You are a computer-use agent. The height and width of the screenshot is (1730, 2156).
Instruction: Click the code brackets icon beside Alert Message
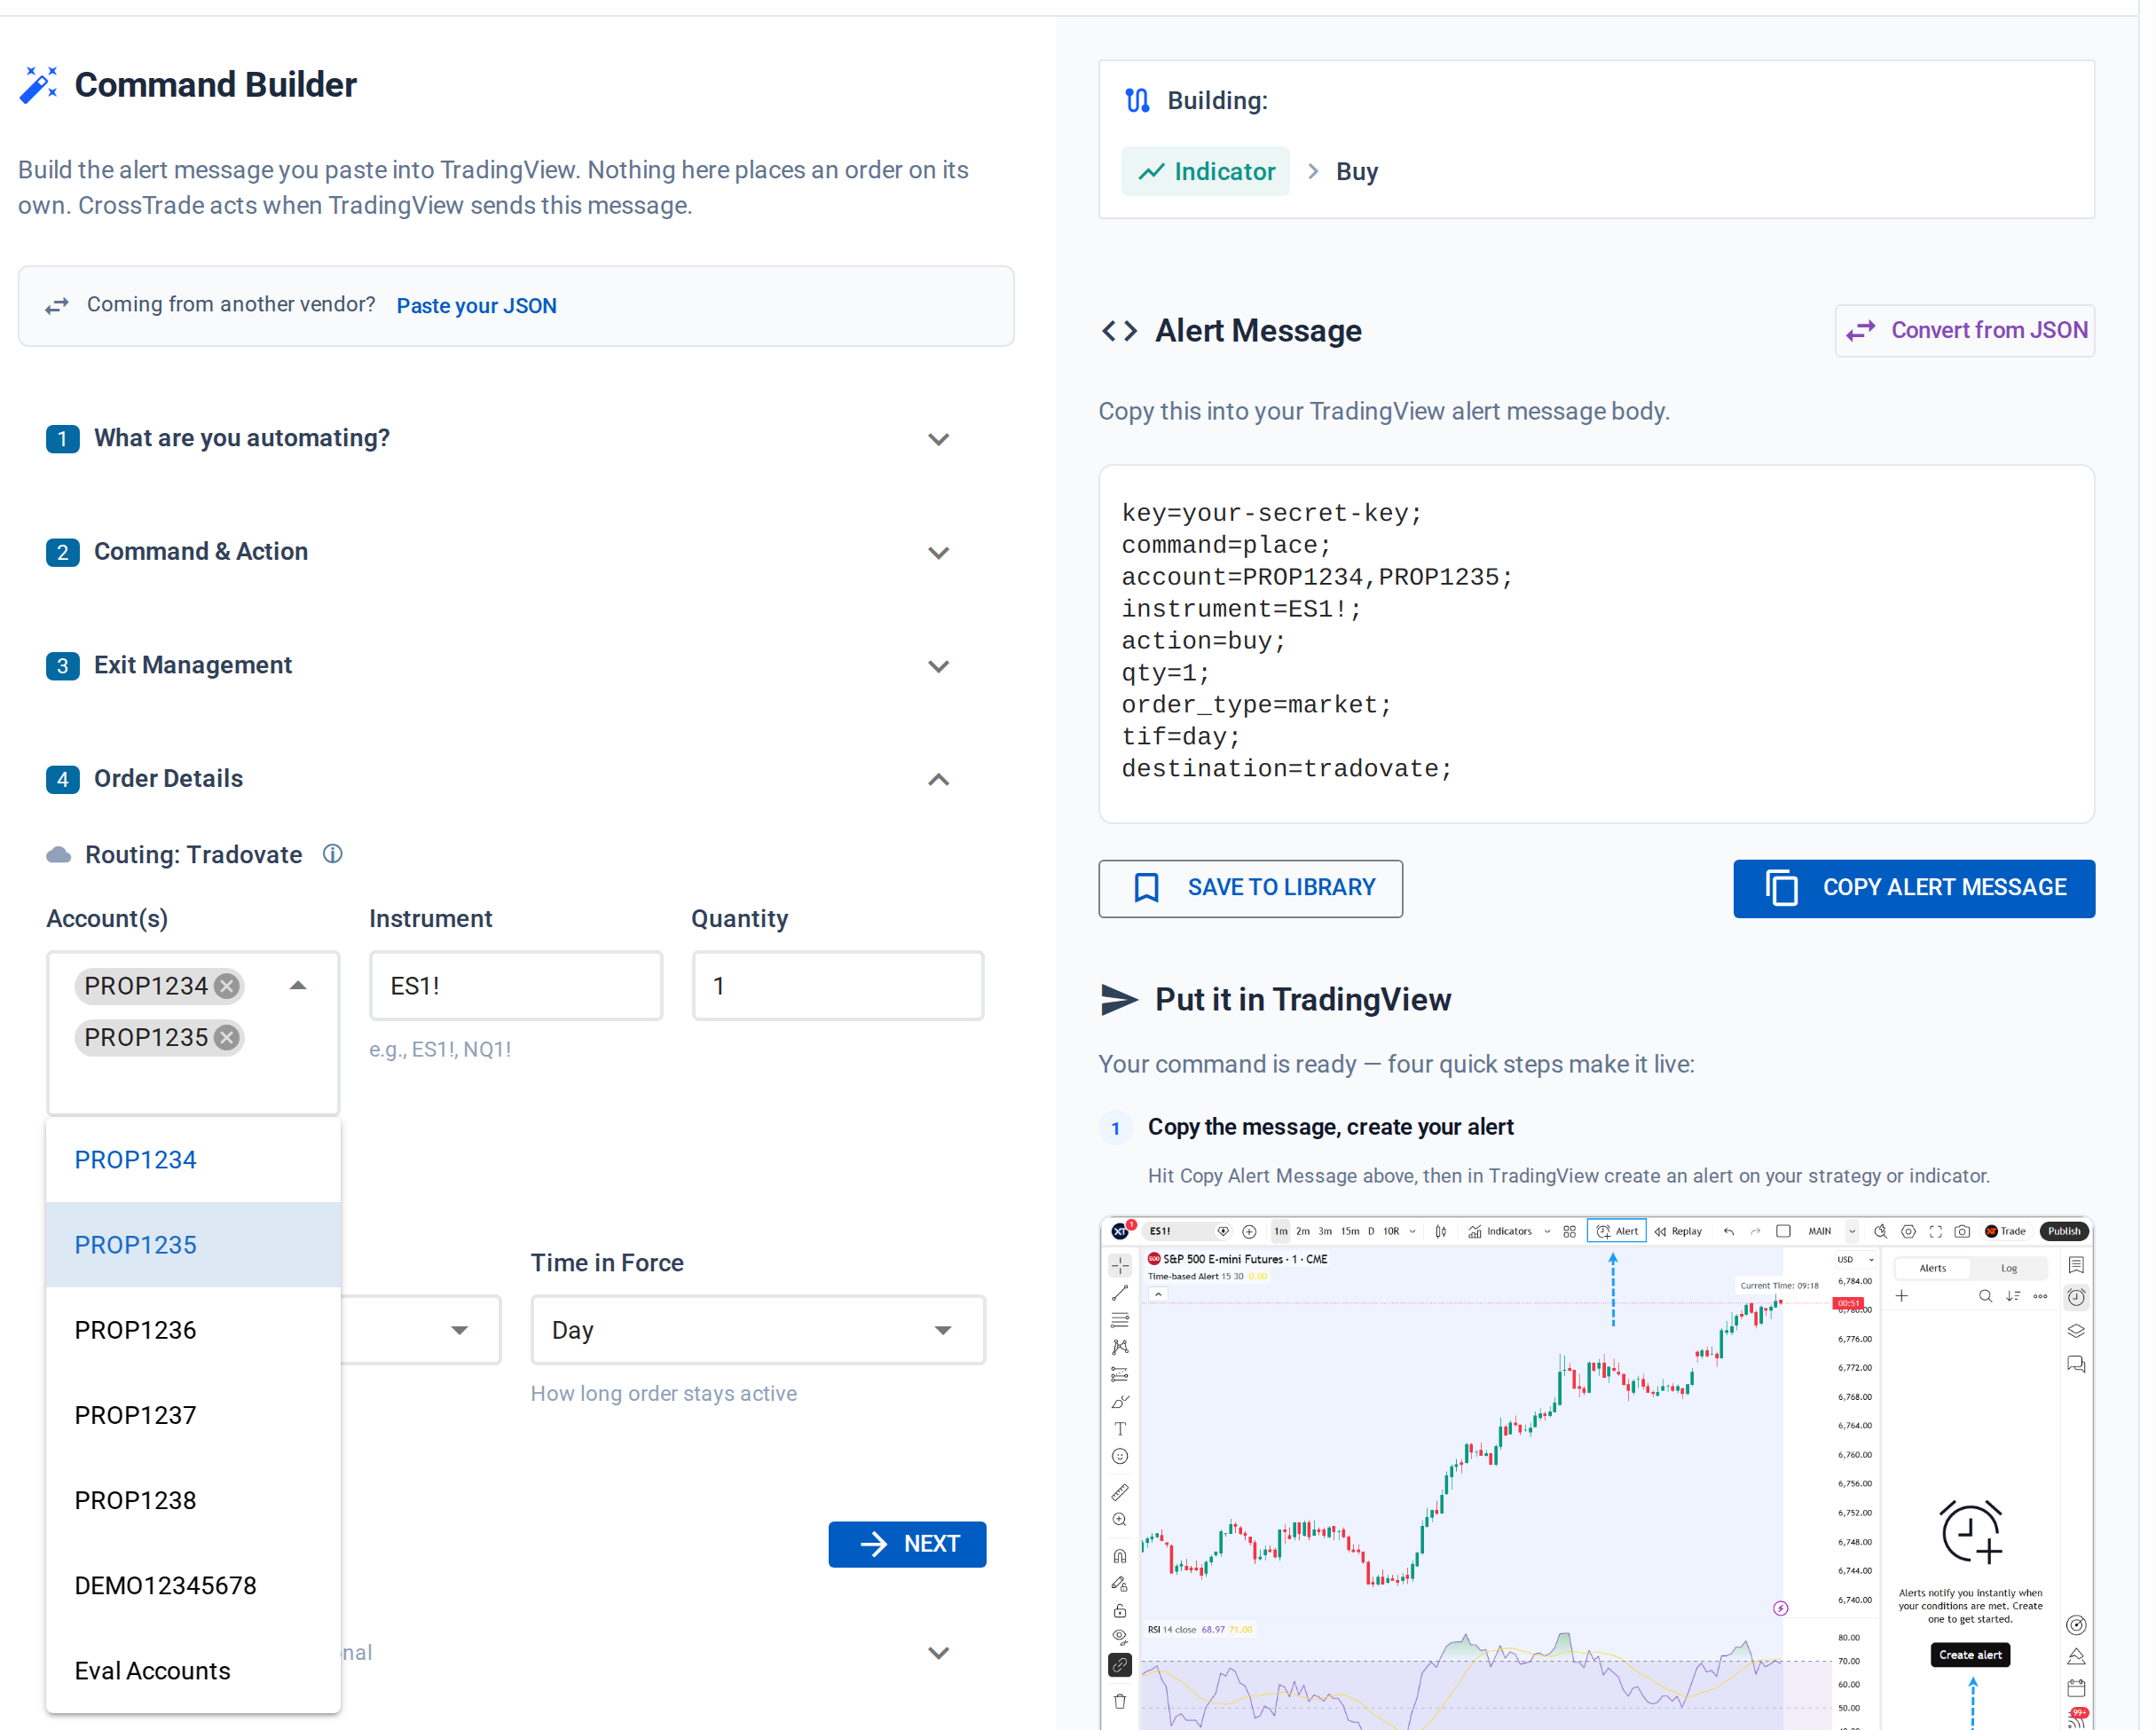tap(1119, 331)
